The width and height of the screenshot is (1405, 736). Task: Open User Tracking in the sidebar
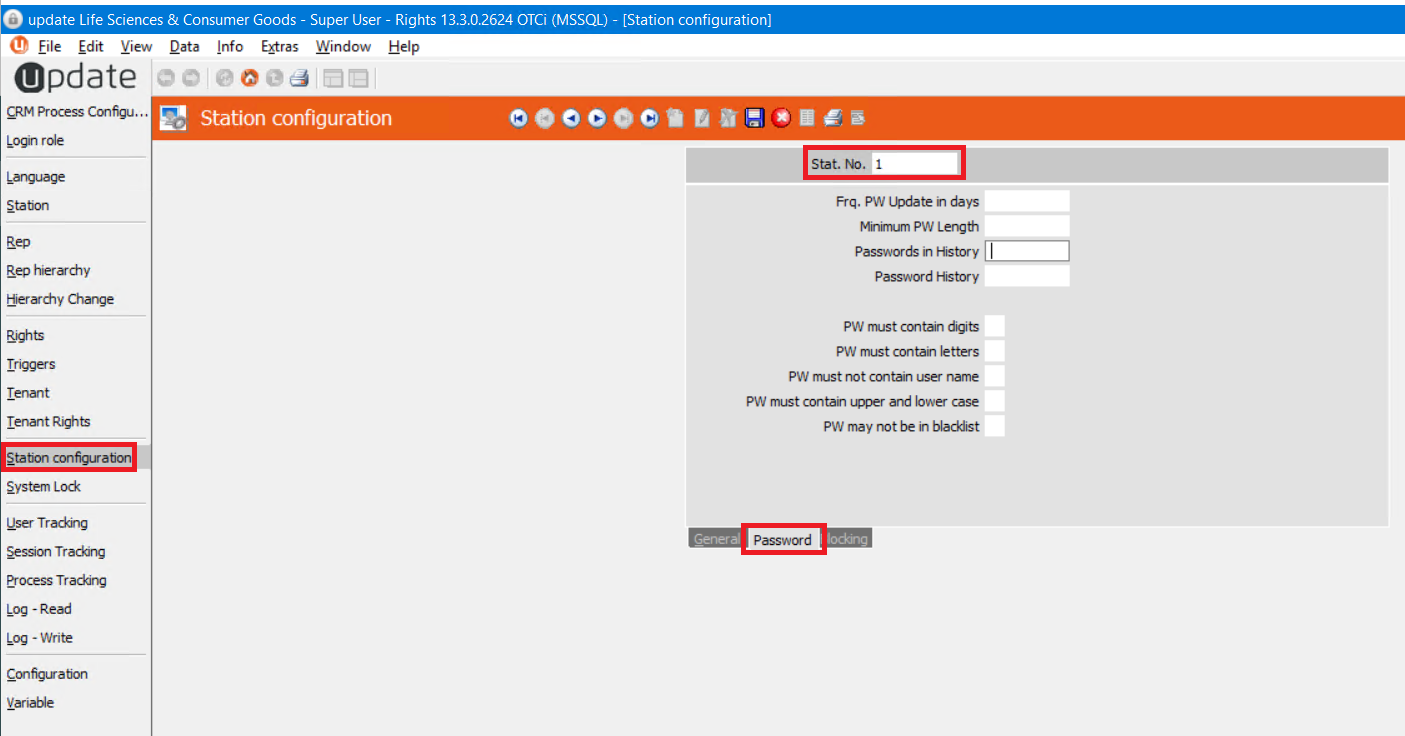47,523
